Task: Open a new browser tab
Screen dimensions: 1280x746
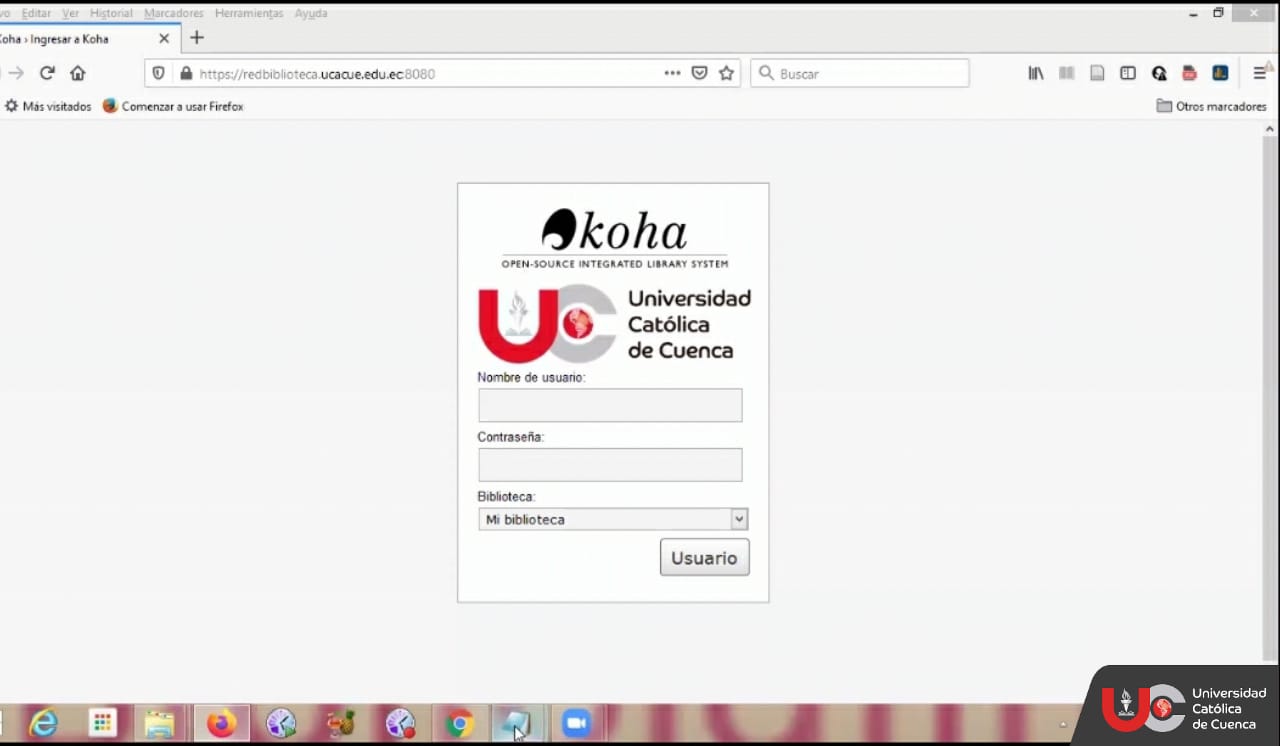Action: (197, 38)
